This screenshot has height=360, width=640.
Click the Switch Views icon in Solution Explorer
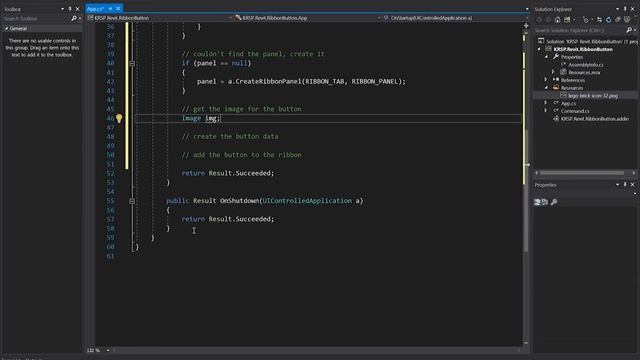[567, 20]
